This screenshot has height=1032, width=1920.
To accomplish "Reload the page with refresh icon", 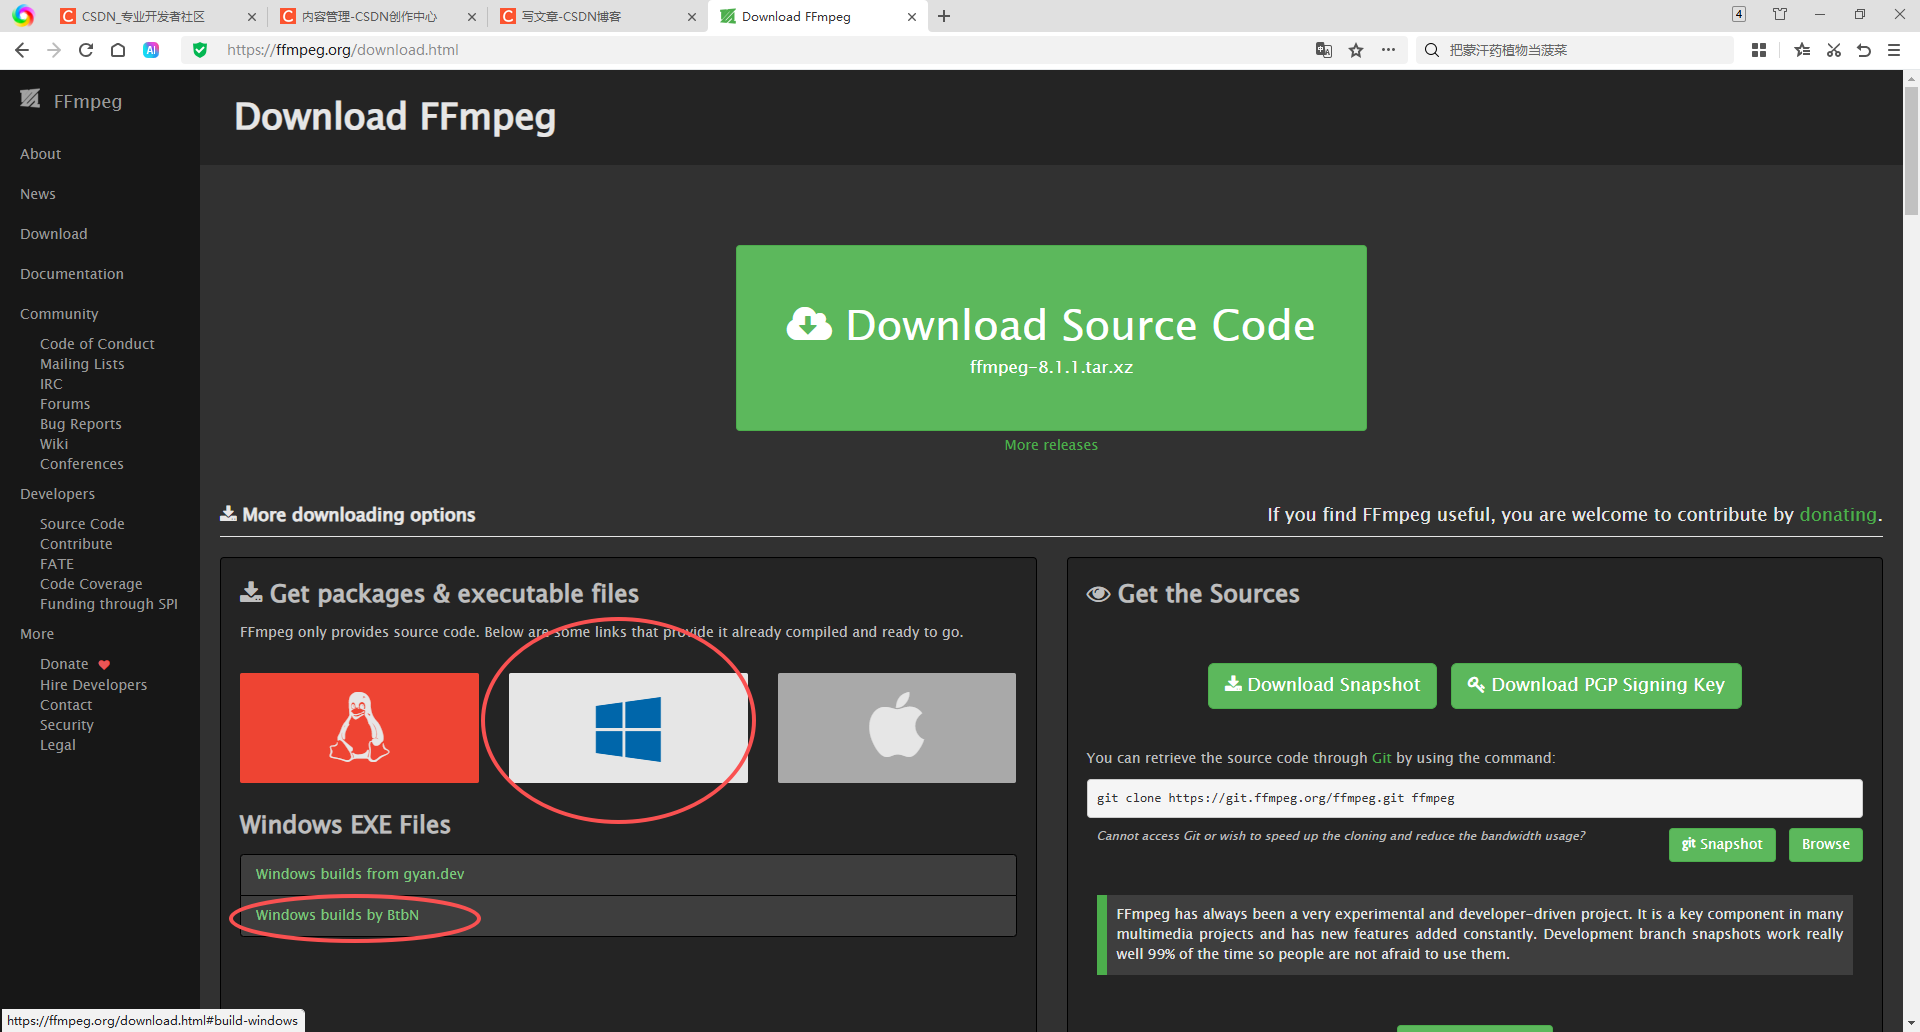I will coord(86,50).
